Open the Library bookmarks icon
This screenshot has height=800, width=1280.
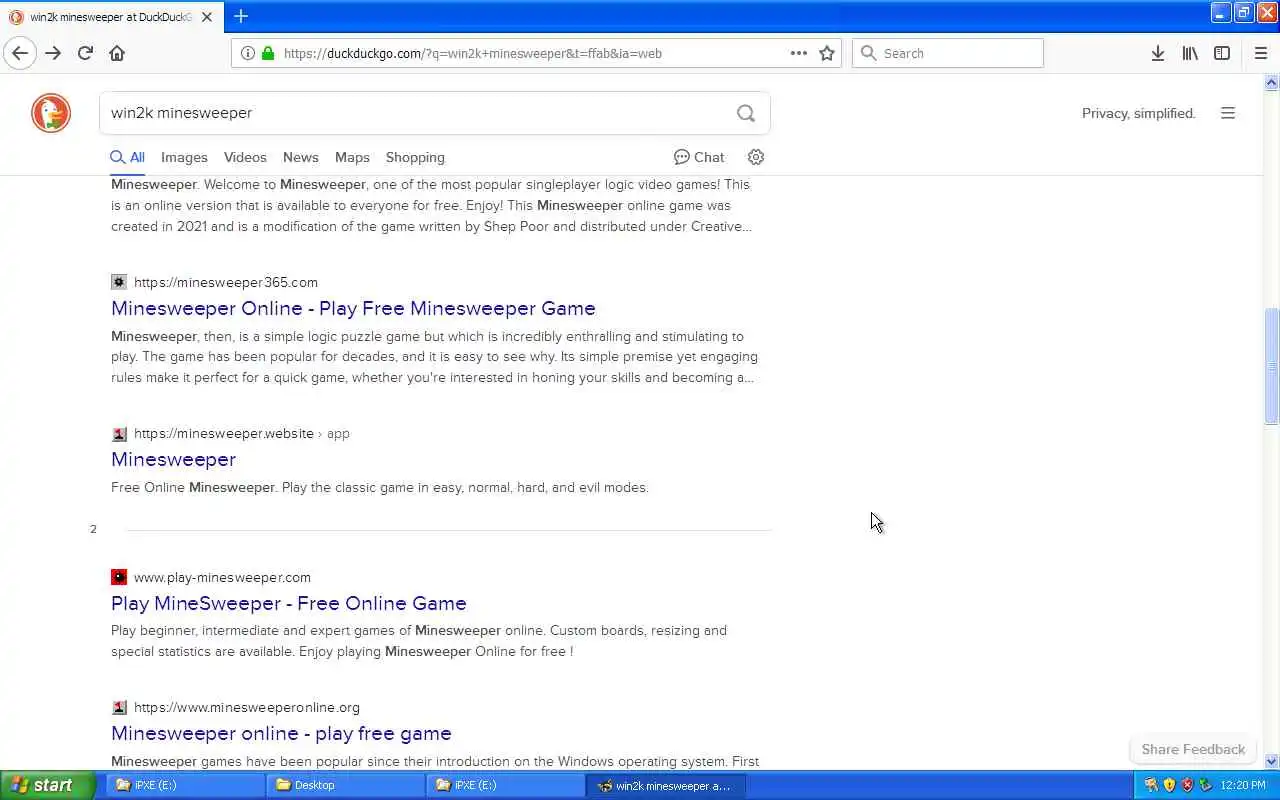tap(1190, 53)
